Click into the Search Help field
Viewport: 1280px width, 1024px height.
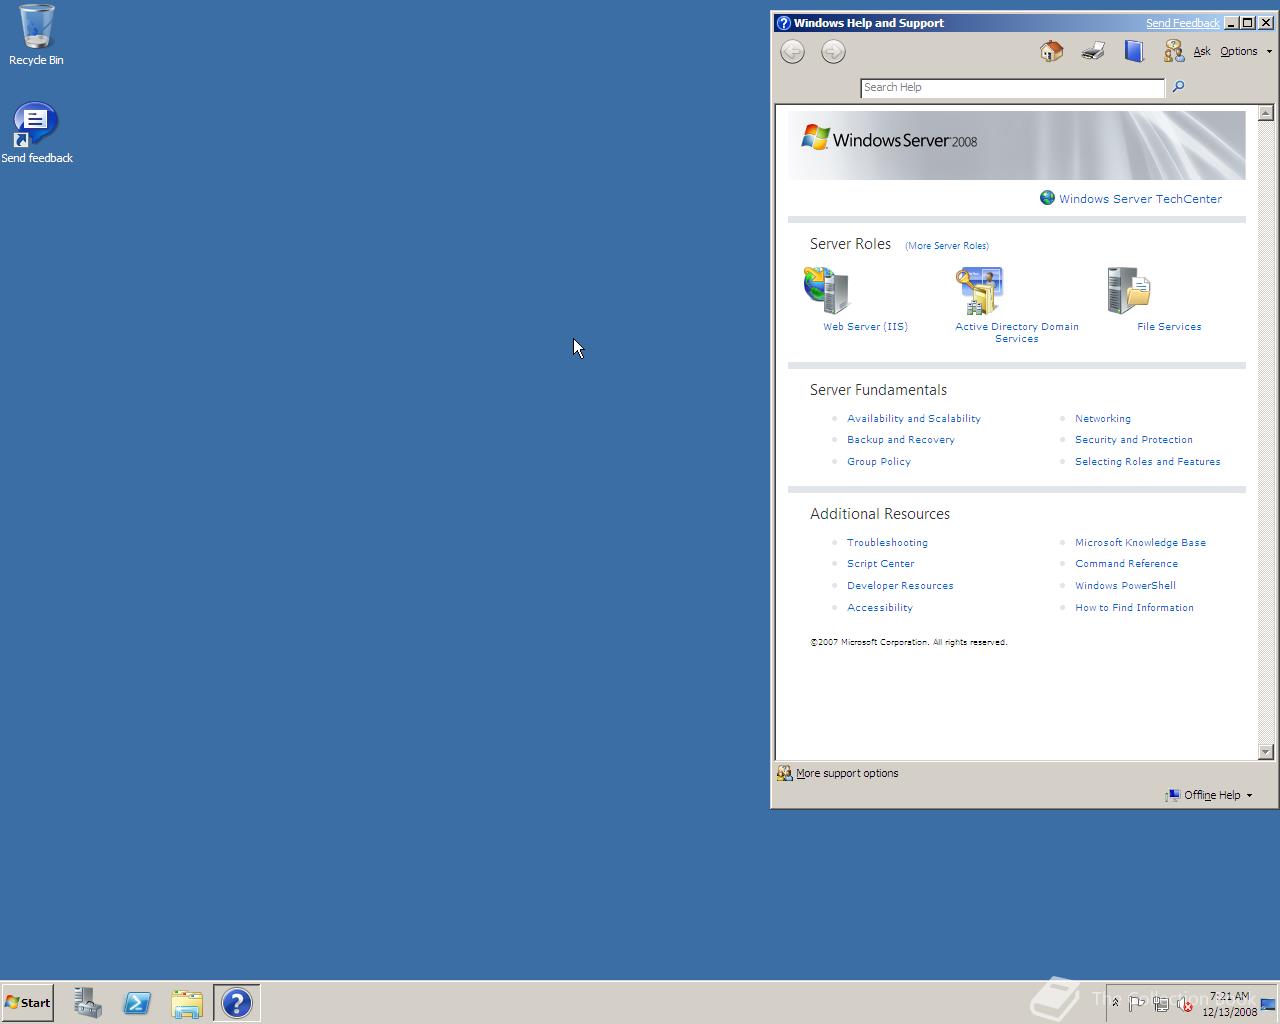[x=1012, y=88]
